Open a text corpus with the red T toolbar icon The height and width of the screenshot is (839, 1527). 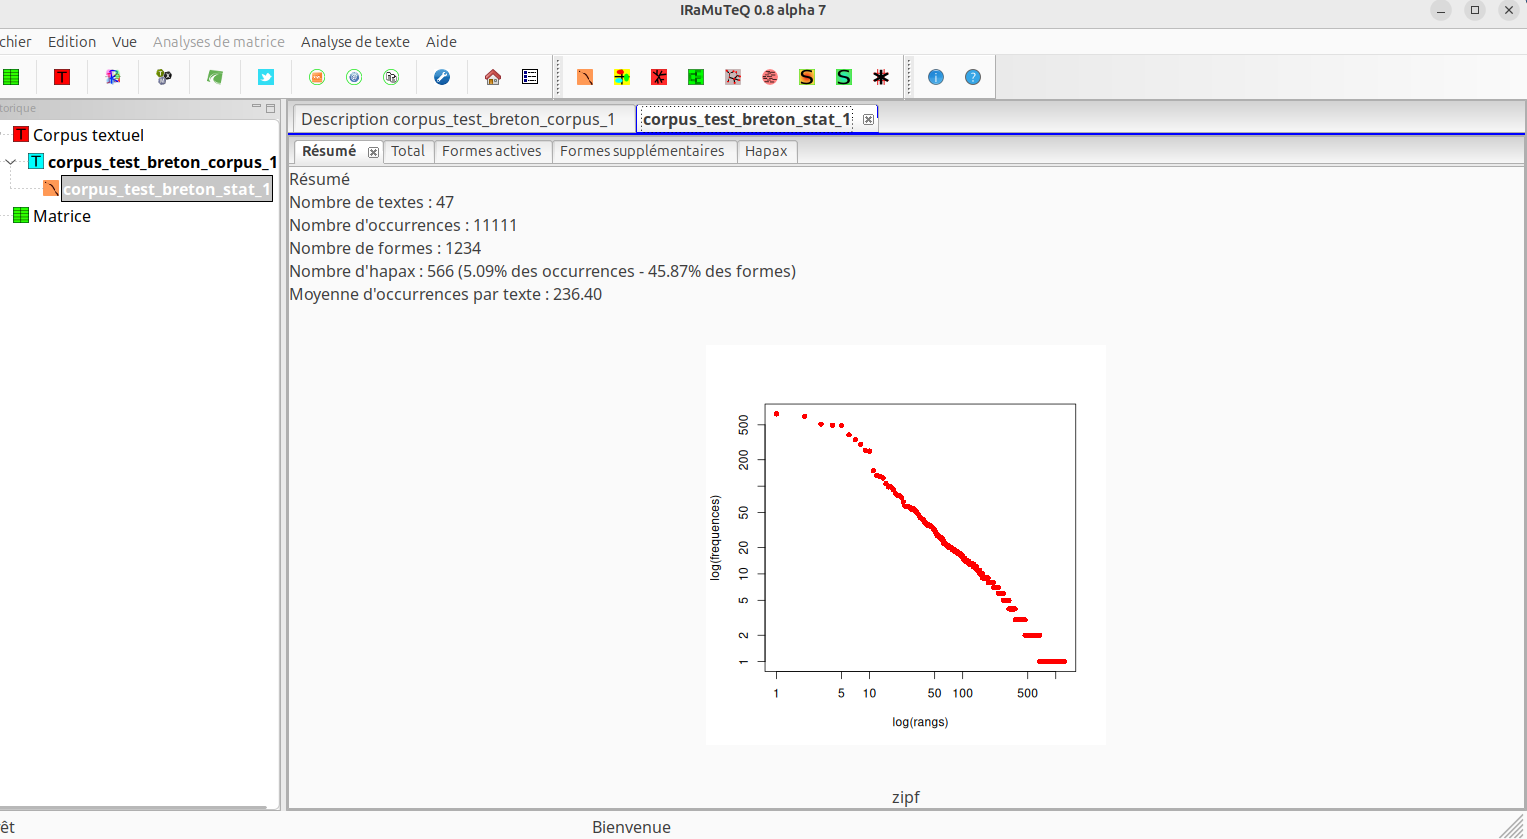pyautogui.click(x=62, y=77)
